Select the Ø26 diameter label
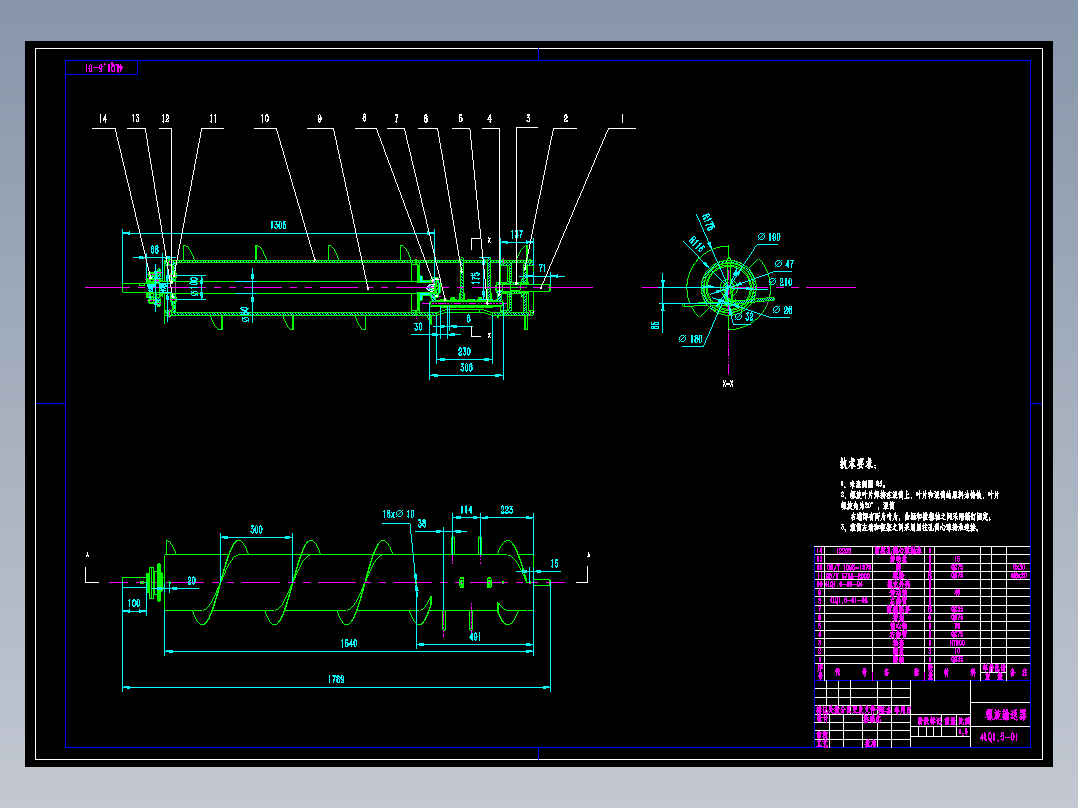The image size is (1078, 808). click(782, 310)
